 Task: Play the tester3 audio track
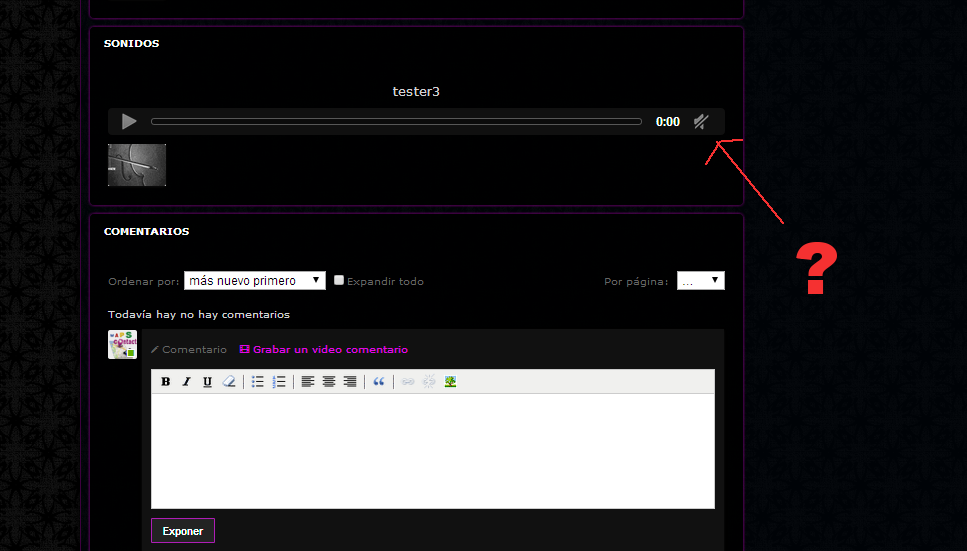[129, 122]
